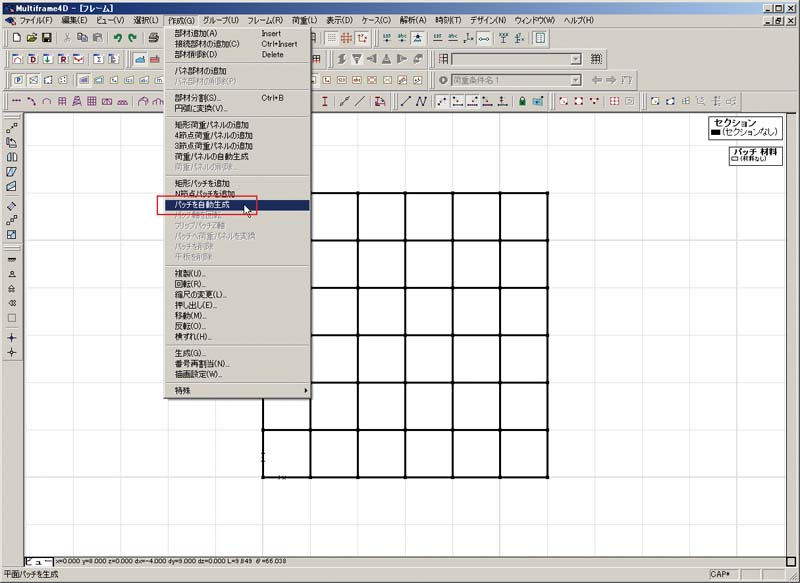Click the CAP indicator in the status bar

[x=720, y=574]
